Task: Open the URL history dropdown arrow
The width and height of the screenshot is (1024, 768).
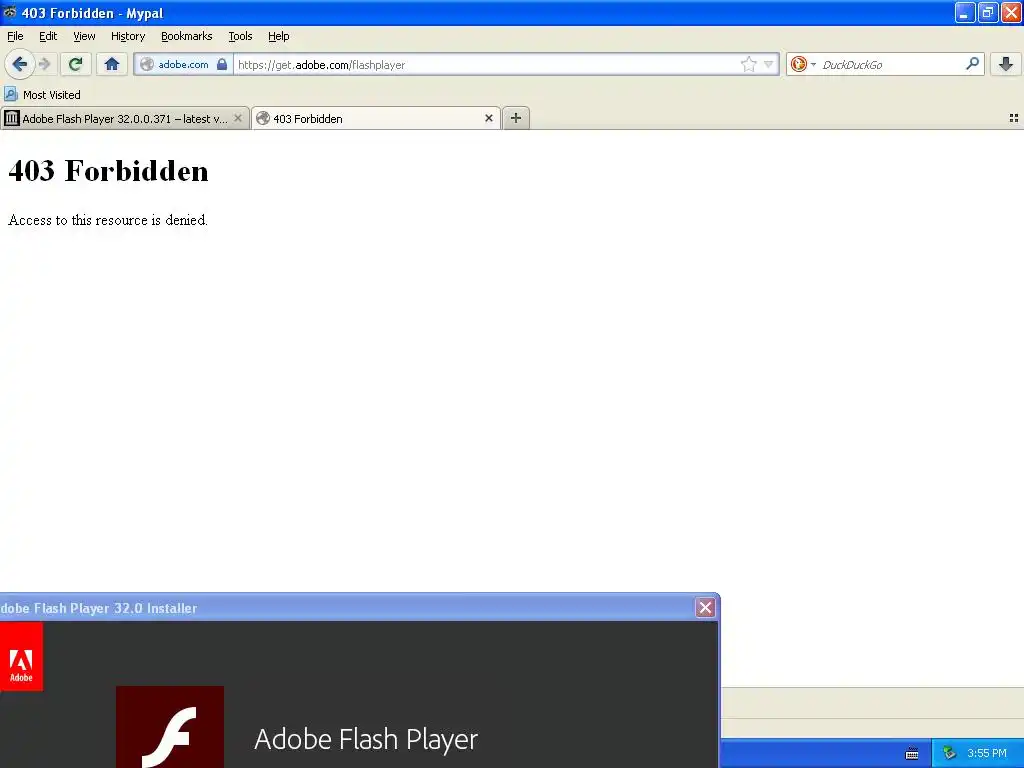Action: 769,64
